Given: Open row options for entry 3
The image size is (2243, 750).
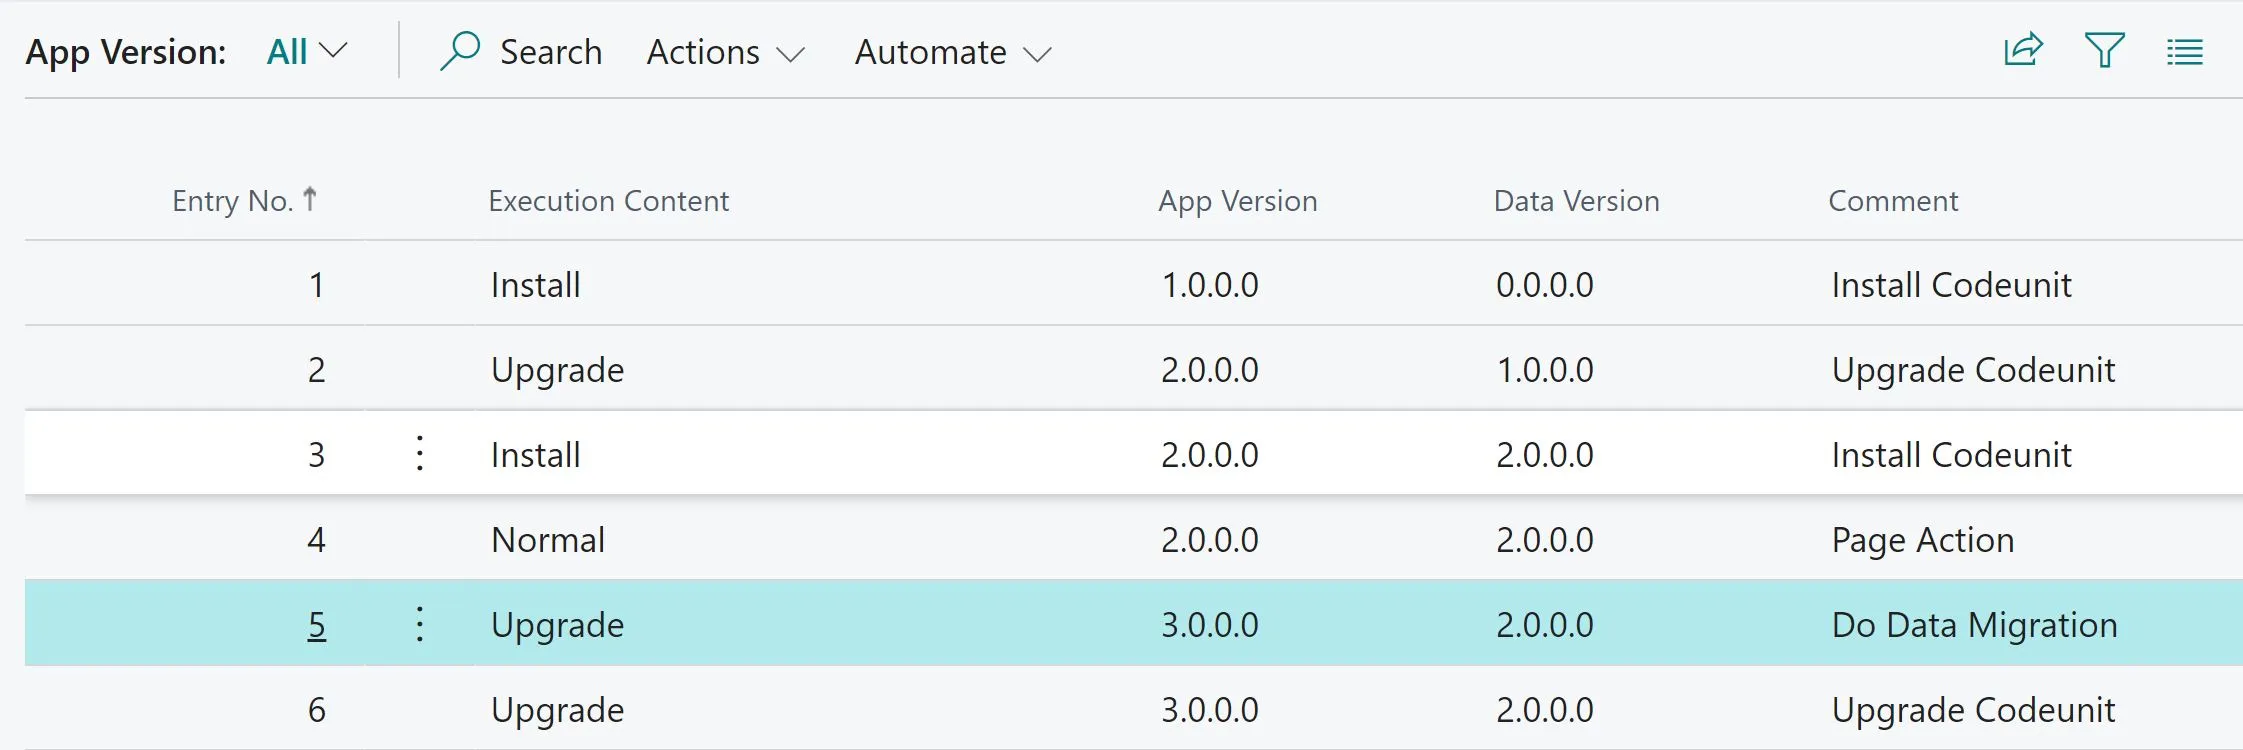Looking at the screenshot, I should (420, 454).
